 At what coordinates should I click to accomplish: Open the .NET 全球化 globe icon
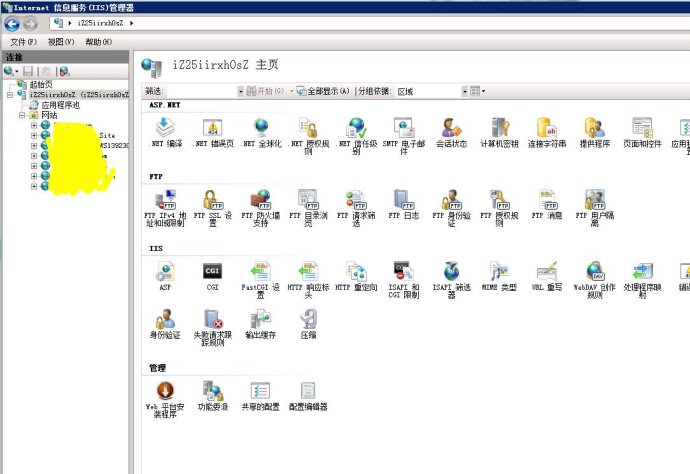pyautogui.click(x=261, y=128)
